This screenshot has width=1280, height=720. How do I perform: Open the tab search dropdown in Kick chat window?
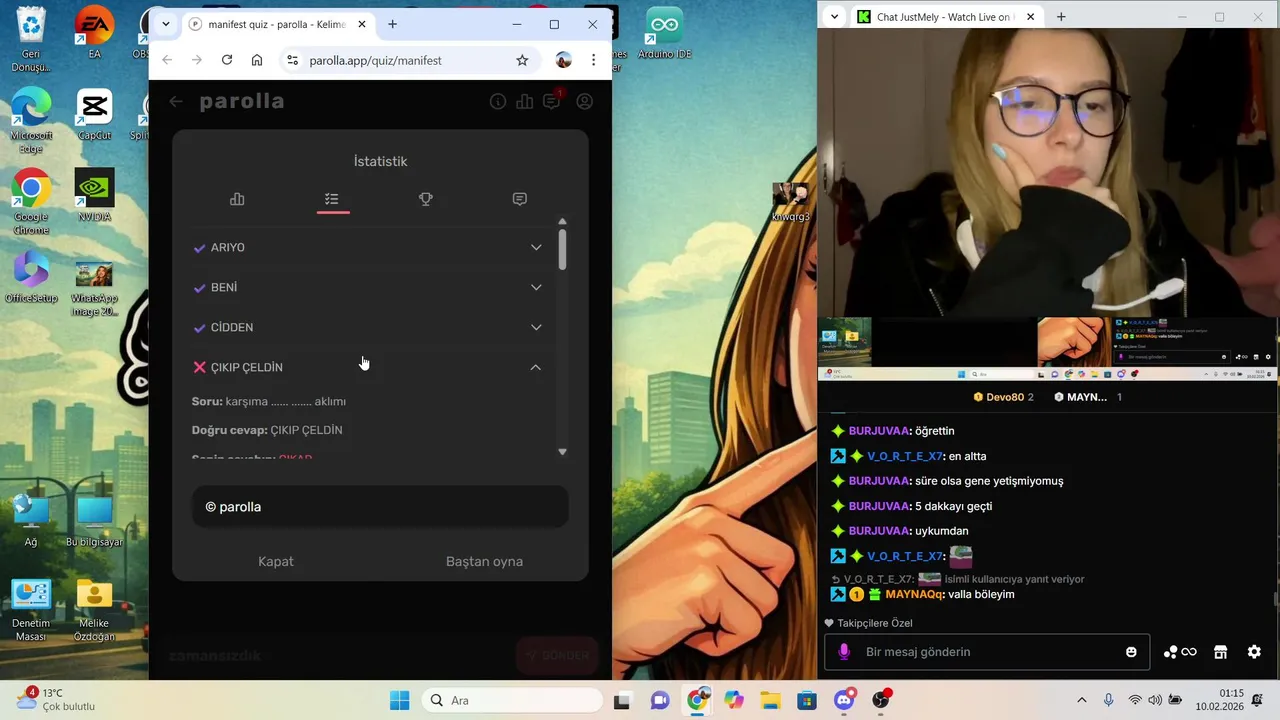(x=833, y=17)
